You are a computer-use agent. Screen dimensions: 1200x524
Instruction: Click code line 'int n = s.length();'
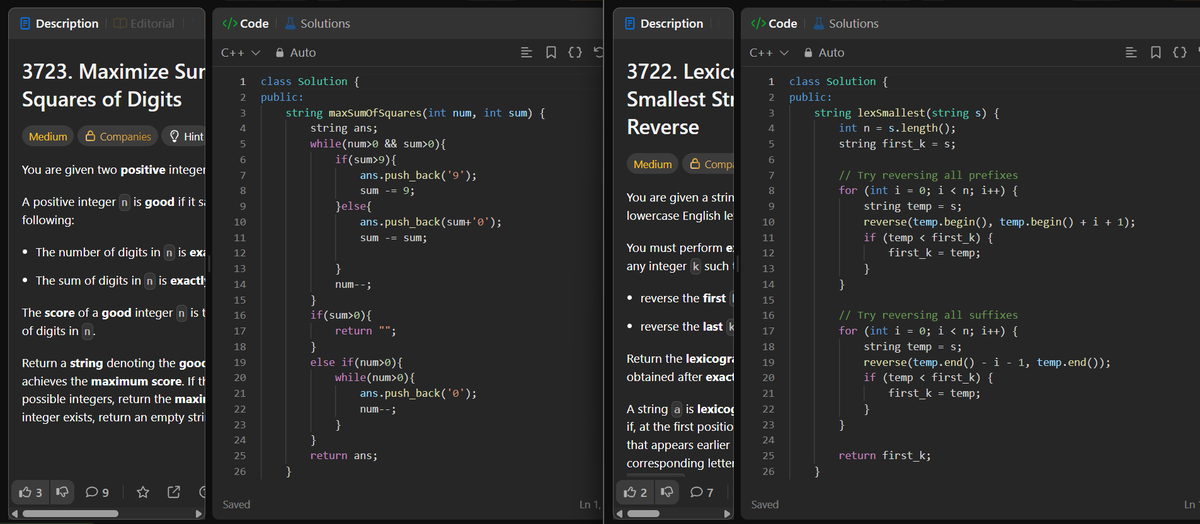pos(897,128)
